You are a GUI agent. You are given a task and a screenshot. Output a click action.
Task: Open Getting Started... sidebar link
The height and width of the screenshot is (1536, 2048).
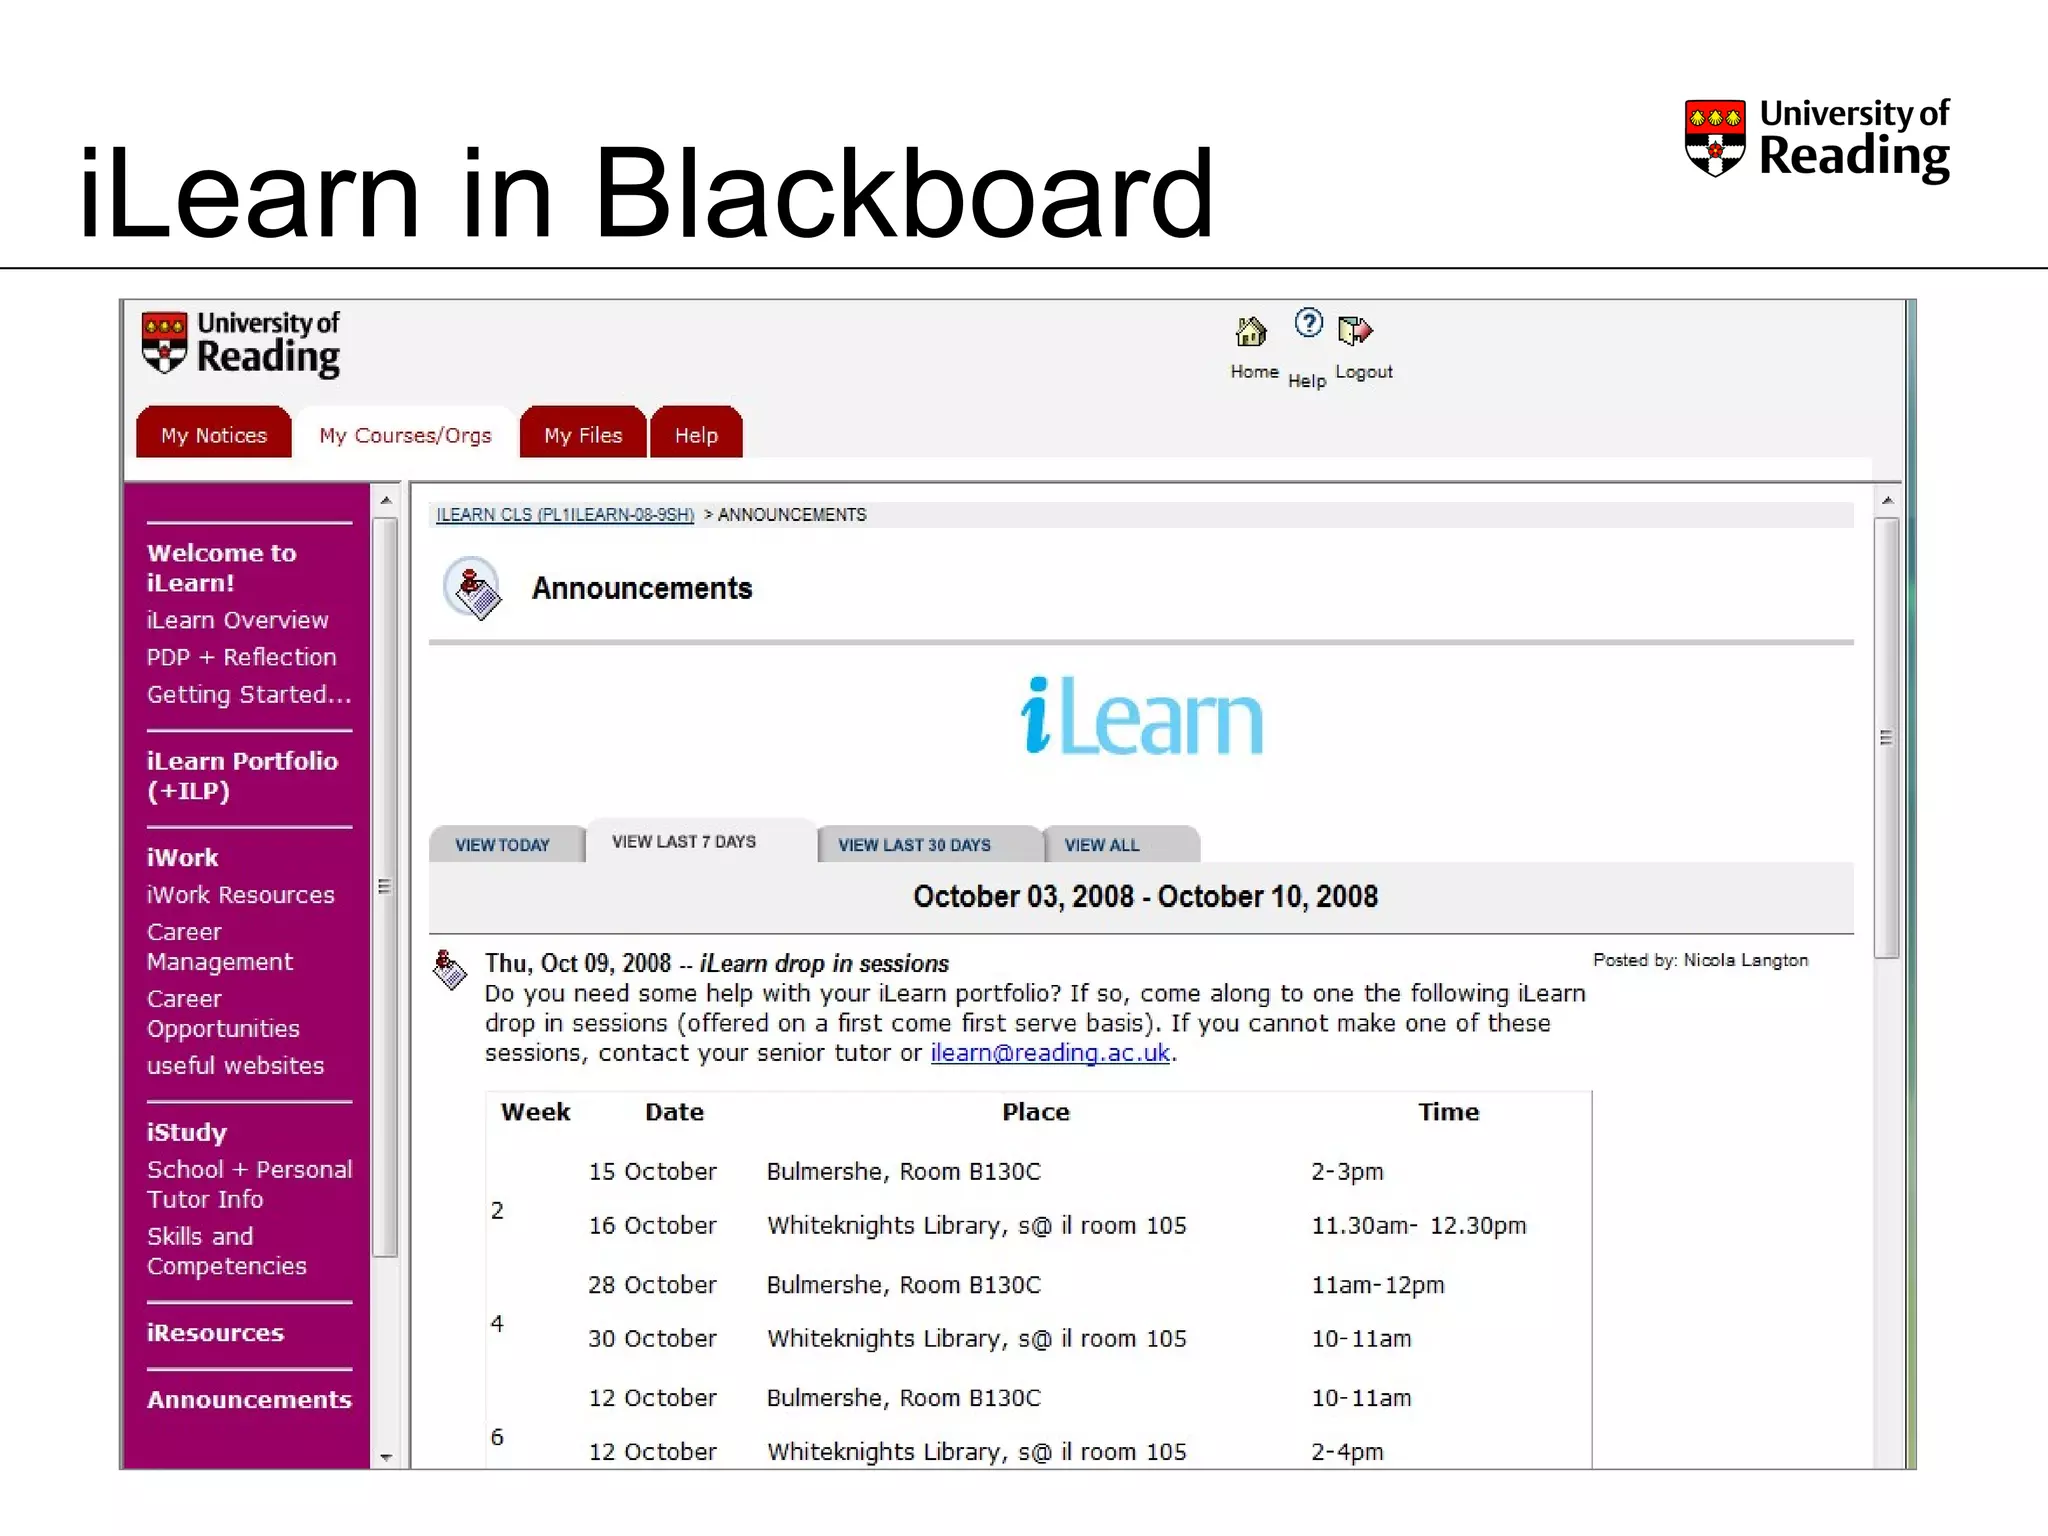pyautogui.click(x=249, y=694)
